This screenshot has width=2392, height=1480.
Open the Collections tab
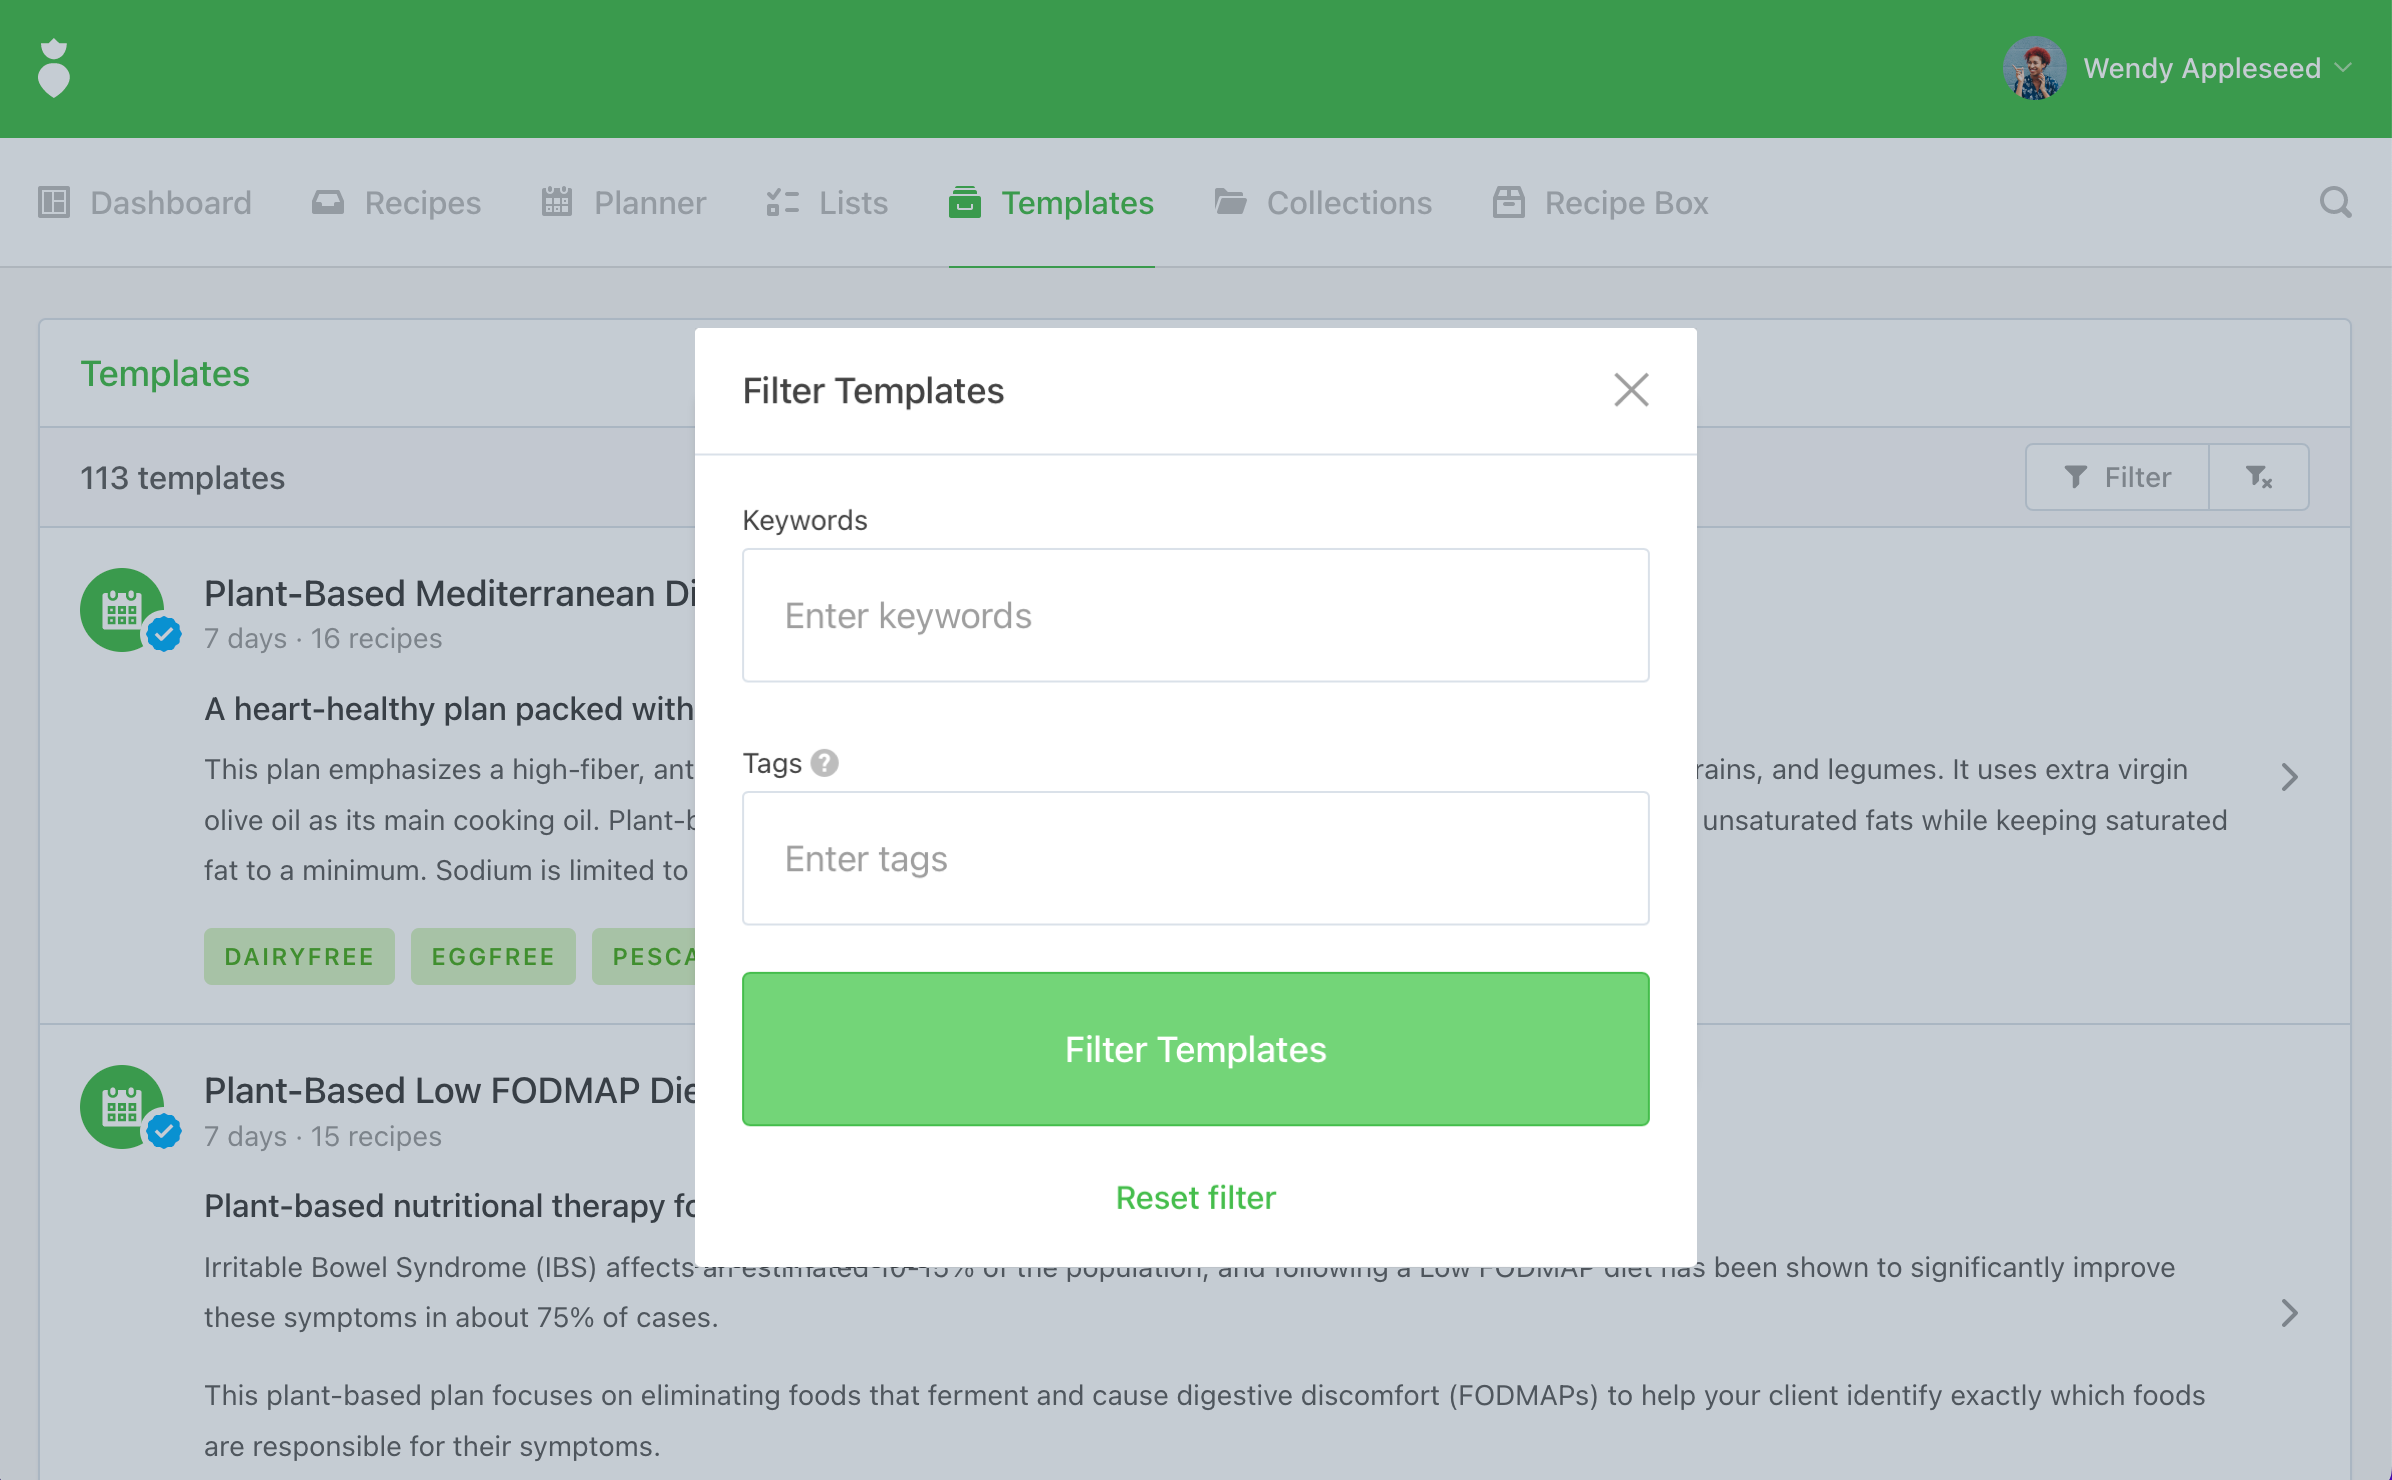(x=1323, y=203)
